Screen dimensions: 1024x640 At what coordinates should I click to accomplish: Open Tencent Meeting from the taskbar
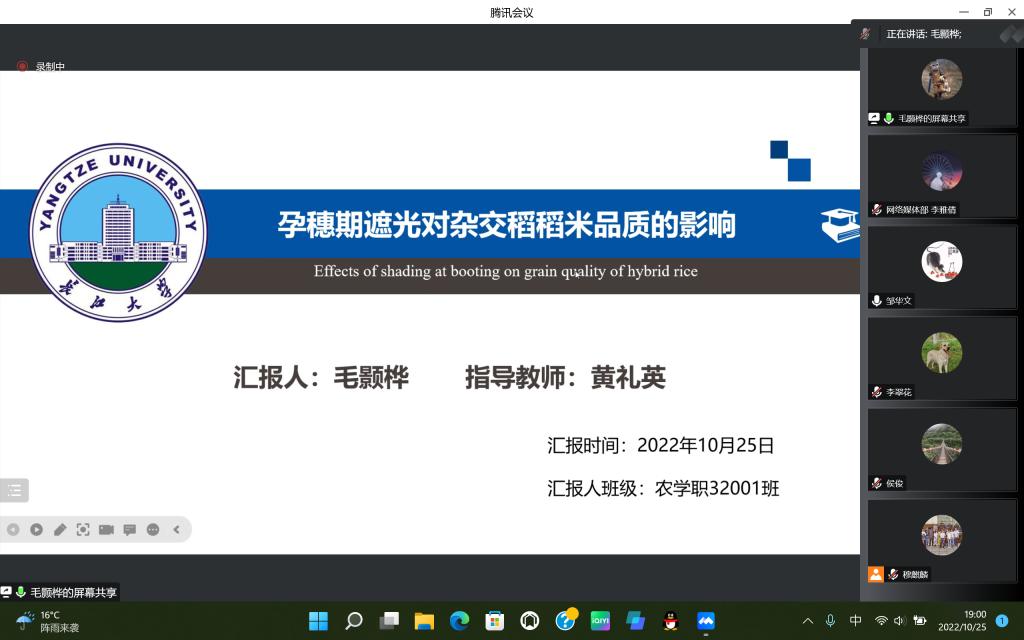[706, 621]
